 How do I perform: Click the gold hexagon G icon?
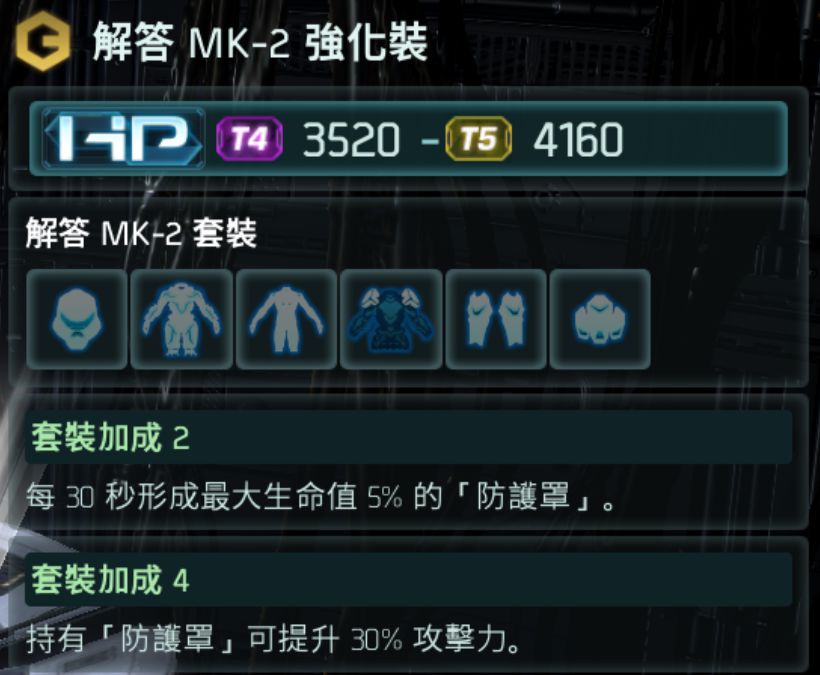click(43, 43)
